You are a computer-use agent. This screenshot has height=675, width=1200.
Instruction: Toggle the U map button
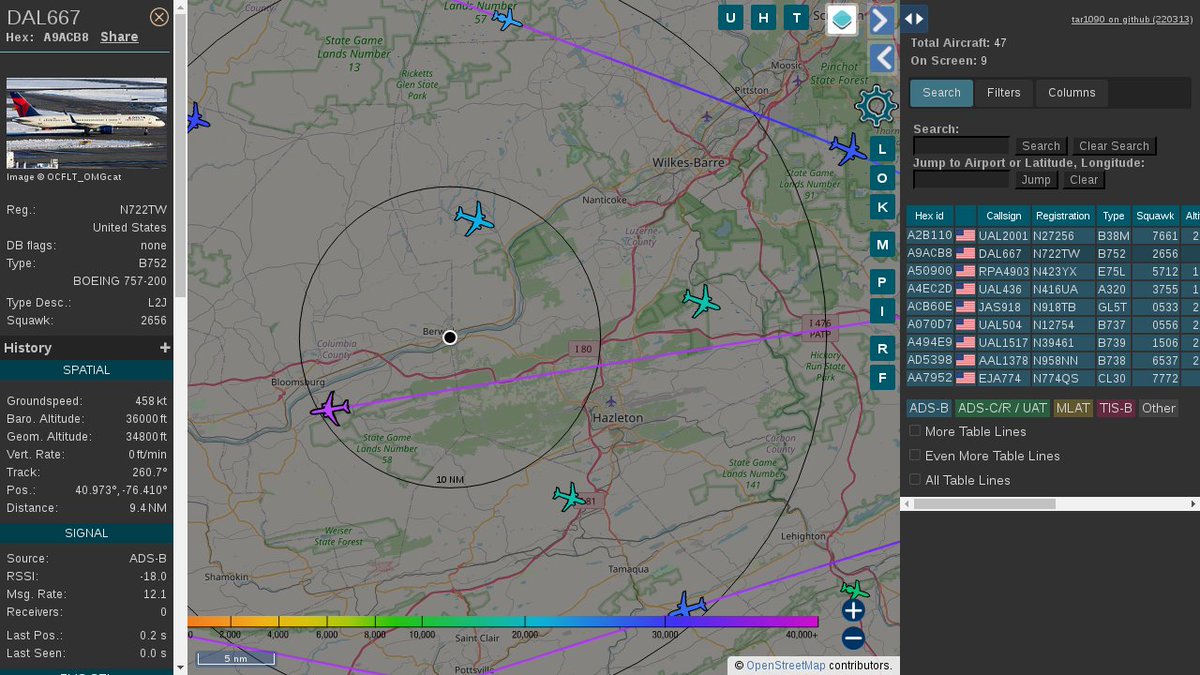[731, 17]
